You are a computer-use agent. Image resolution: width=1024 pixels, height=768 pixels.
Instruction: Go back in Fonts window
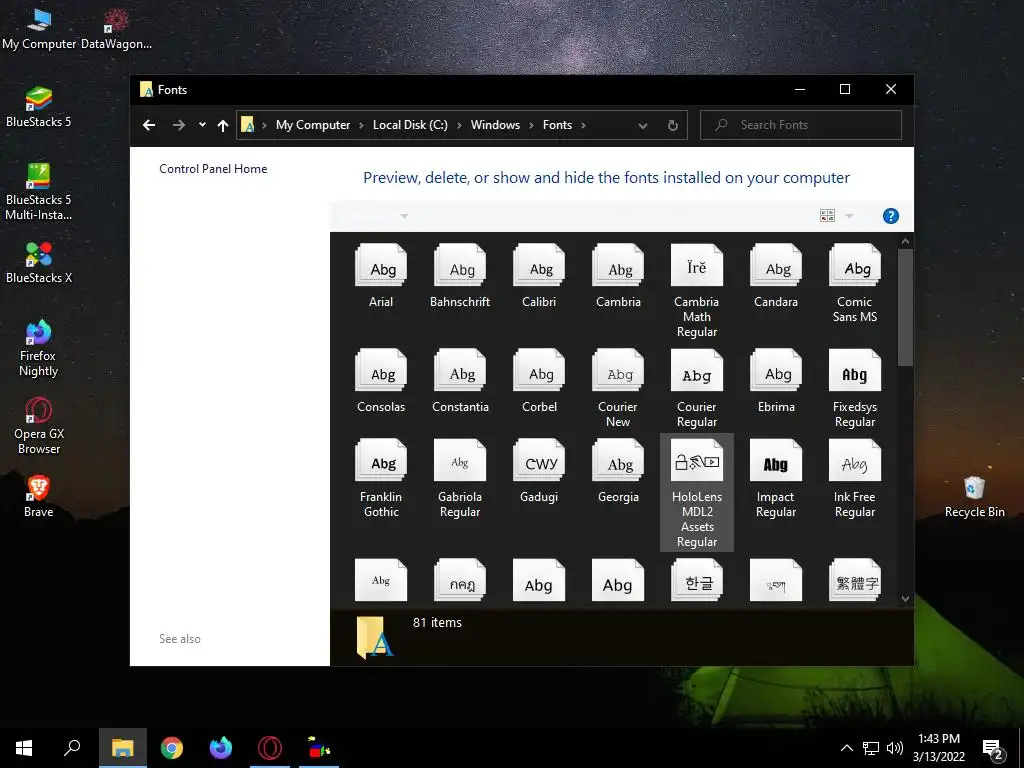pos(149,125)
